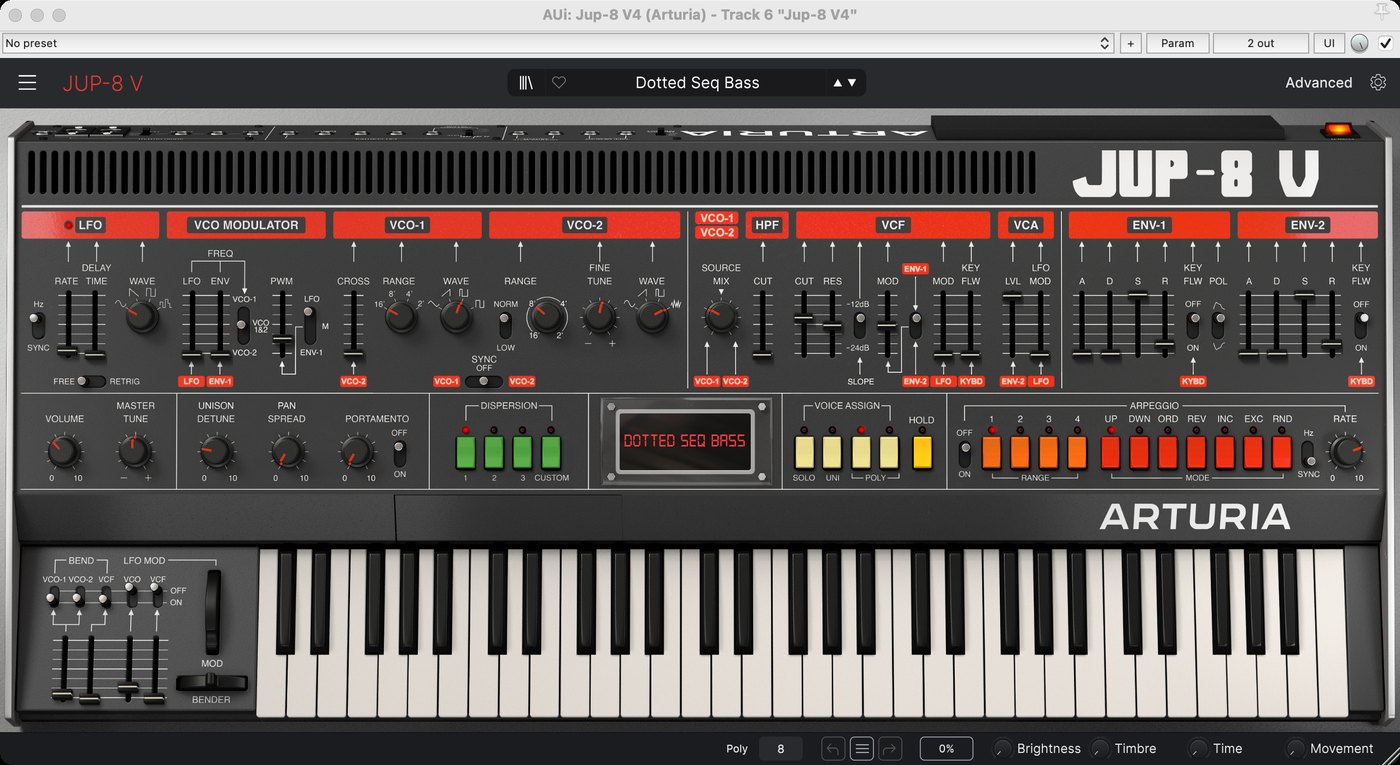Open the hamburger main menu

point(27,83)
